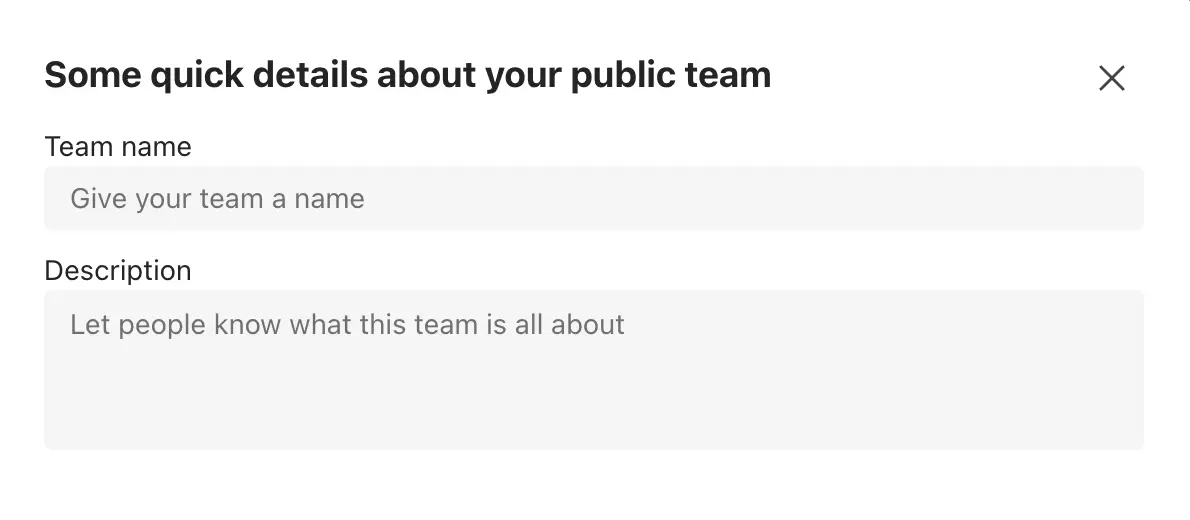Focus the Description text area
The height and width of the screenshot is (520, 1190).
[593, 369]
